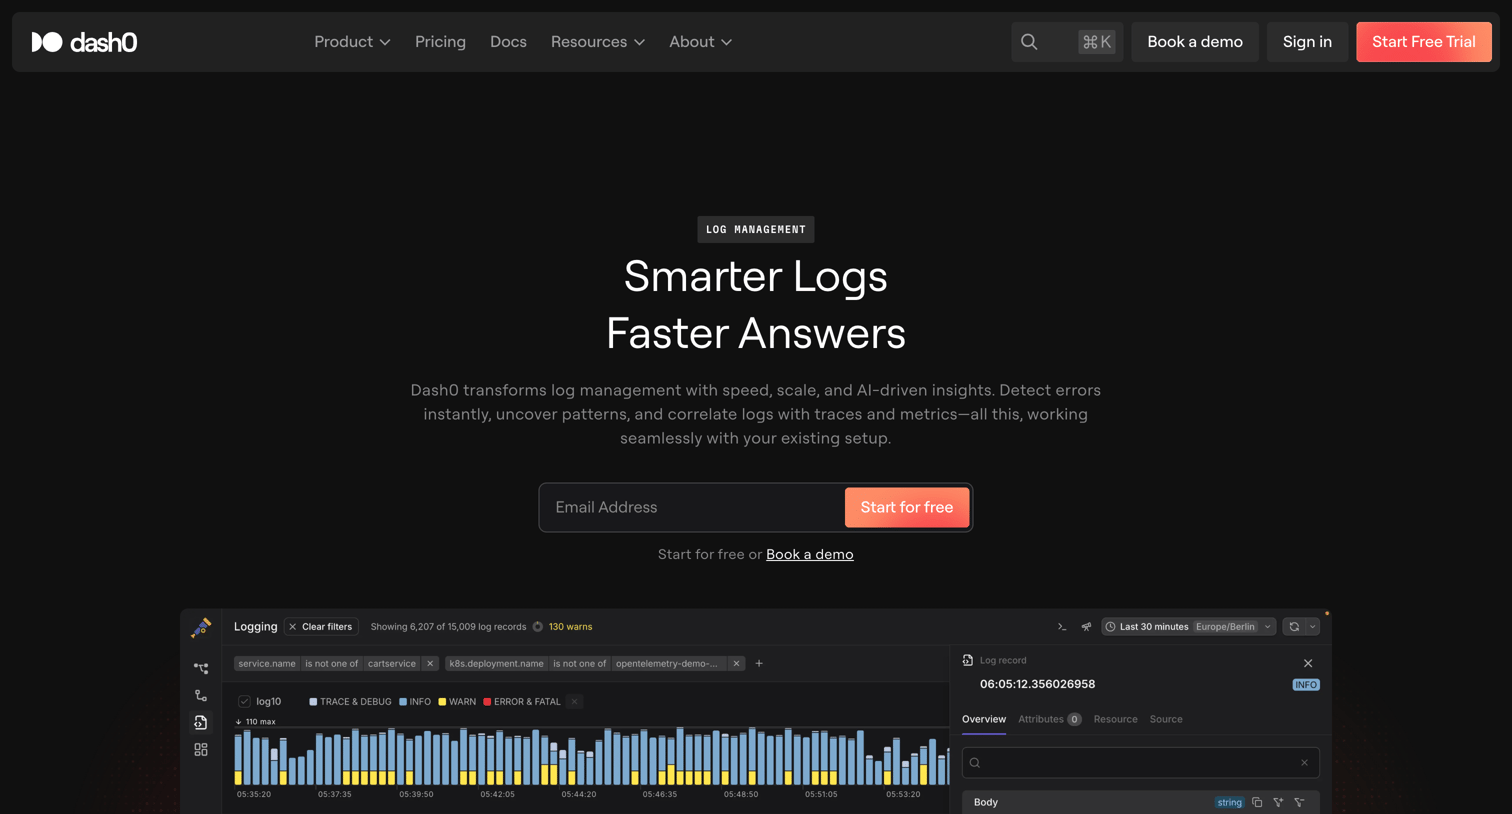Change the is not one of operator for service.name
The image size is (1512, 814).
tap(331, 663)
